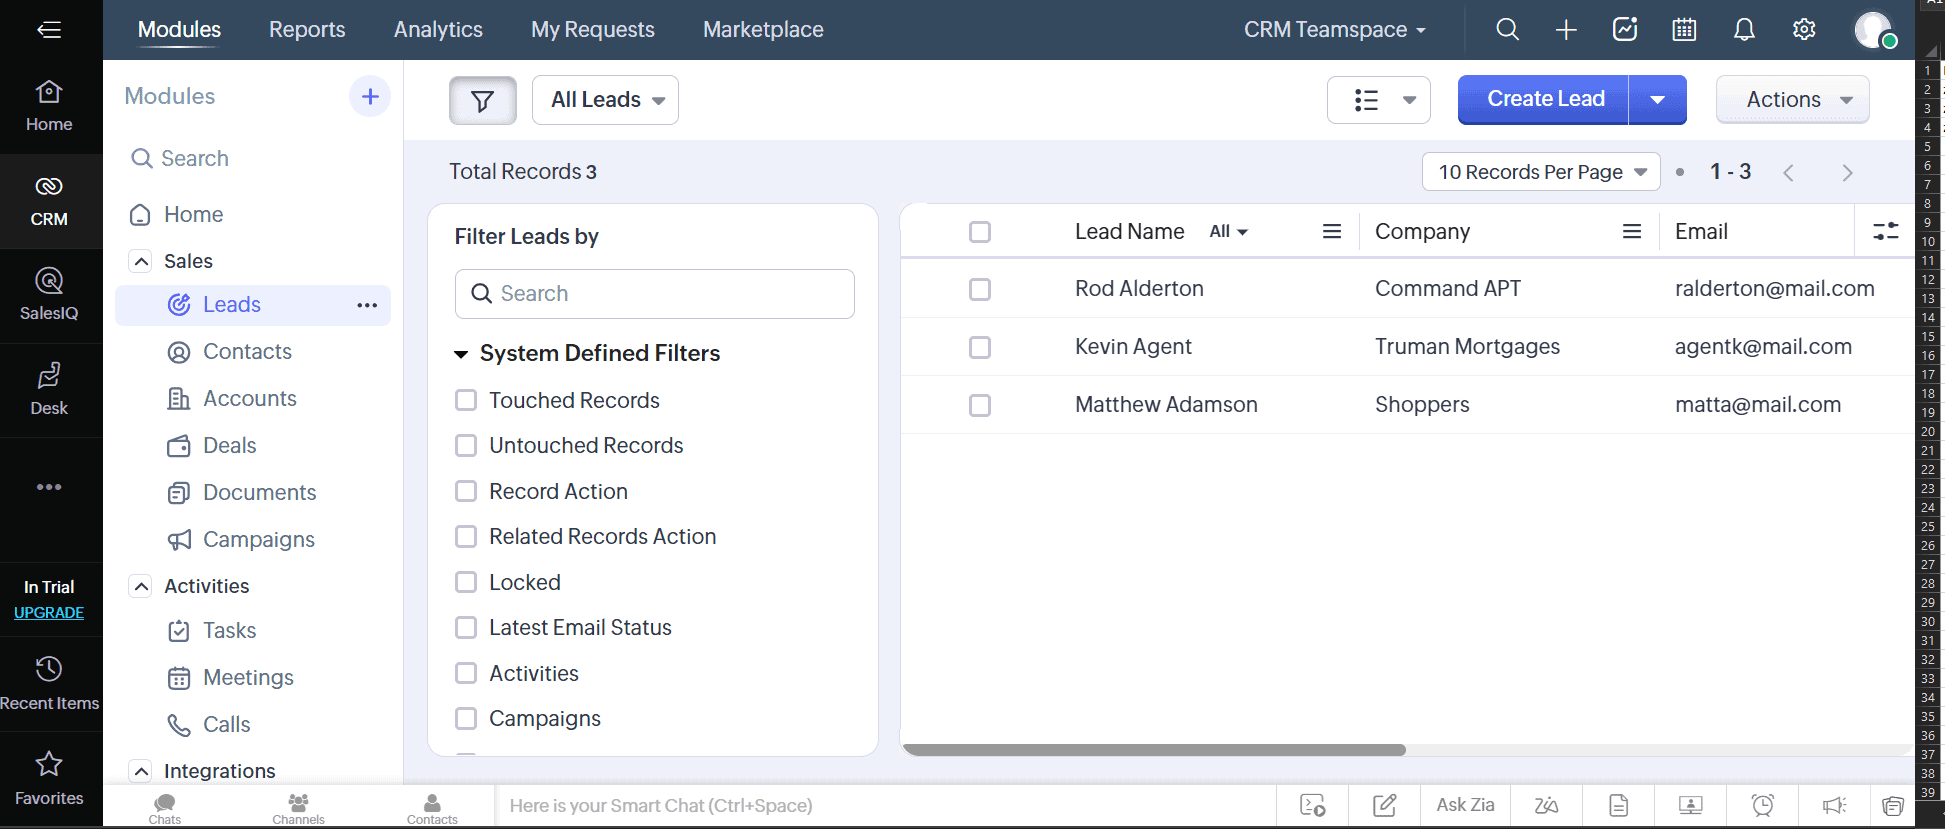Collapse System Defined Filters section
This screenshot has width=1945, height=829.
(x=461, y=354)
